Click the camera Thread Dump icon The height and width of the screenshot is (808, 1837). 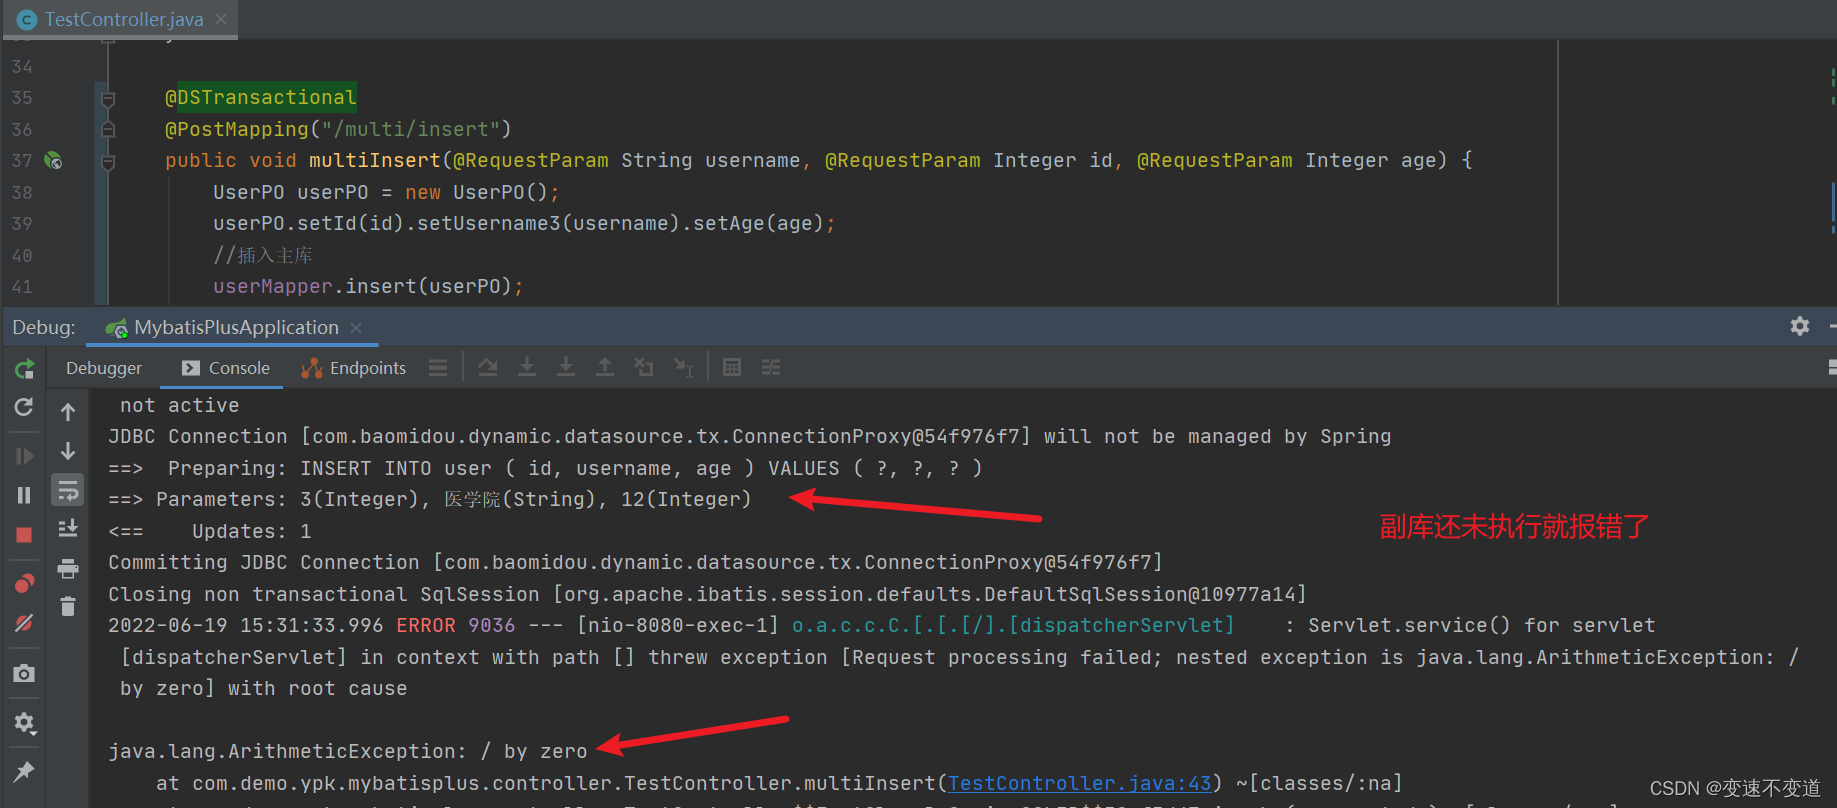click(24, 673)
